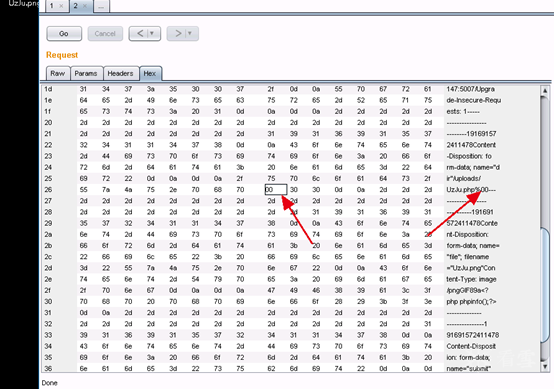Open the Headers tab
554x389 pixels.
tap(120, 73)
